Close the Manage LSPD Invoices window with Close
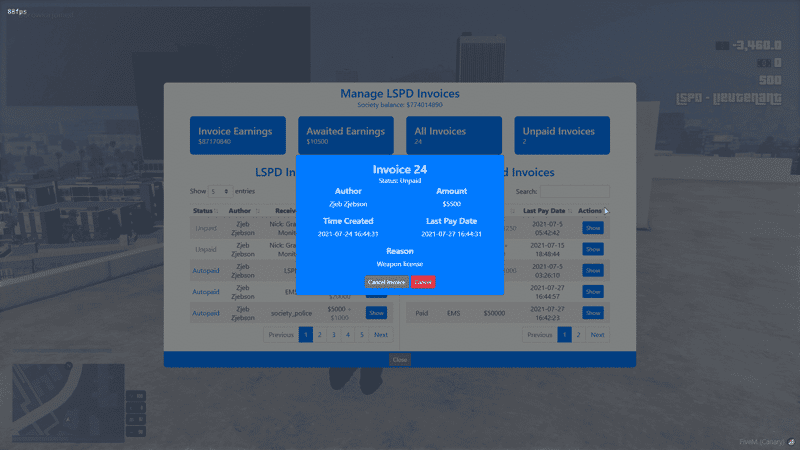This screenshot has height=450, width=800. pyautogui.click(x=399, y=360)
